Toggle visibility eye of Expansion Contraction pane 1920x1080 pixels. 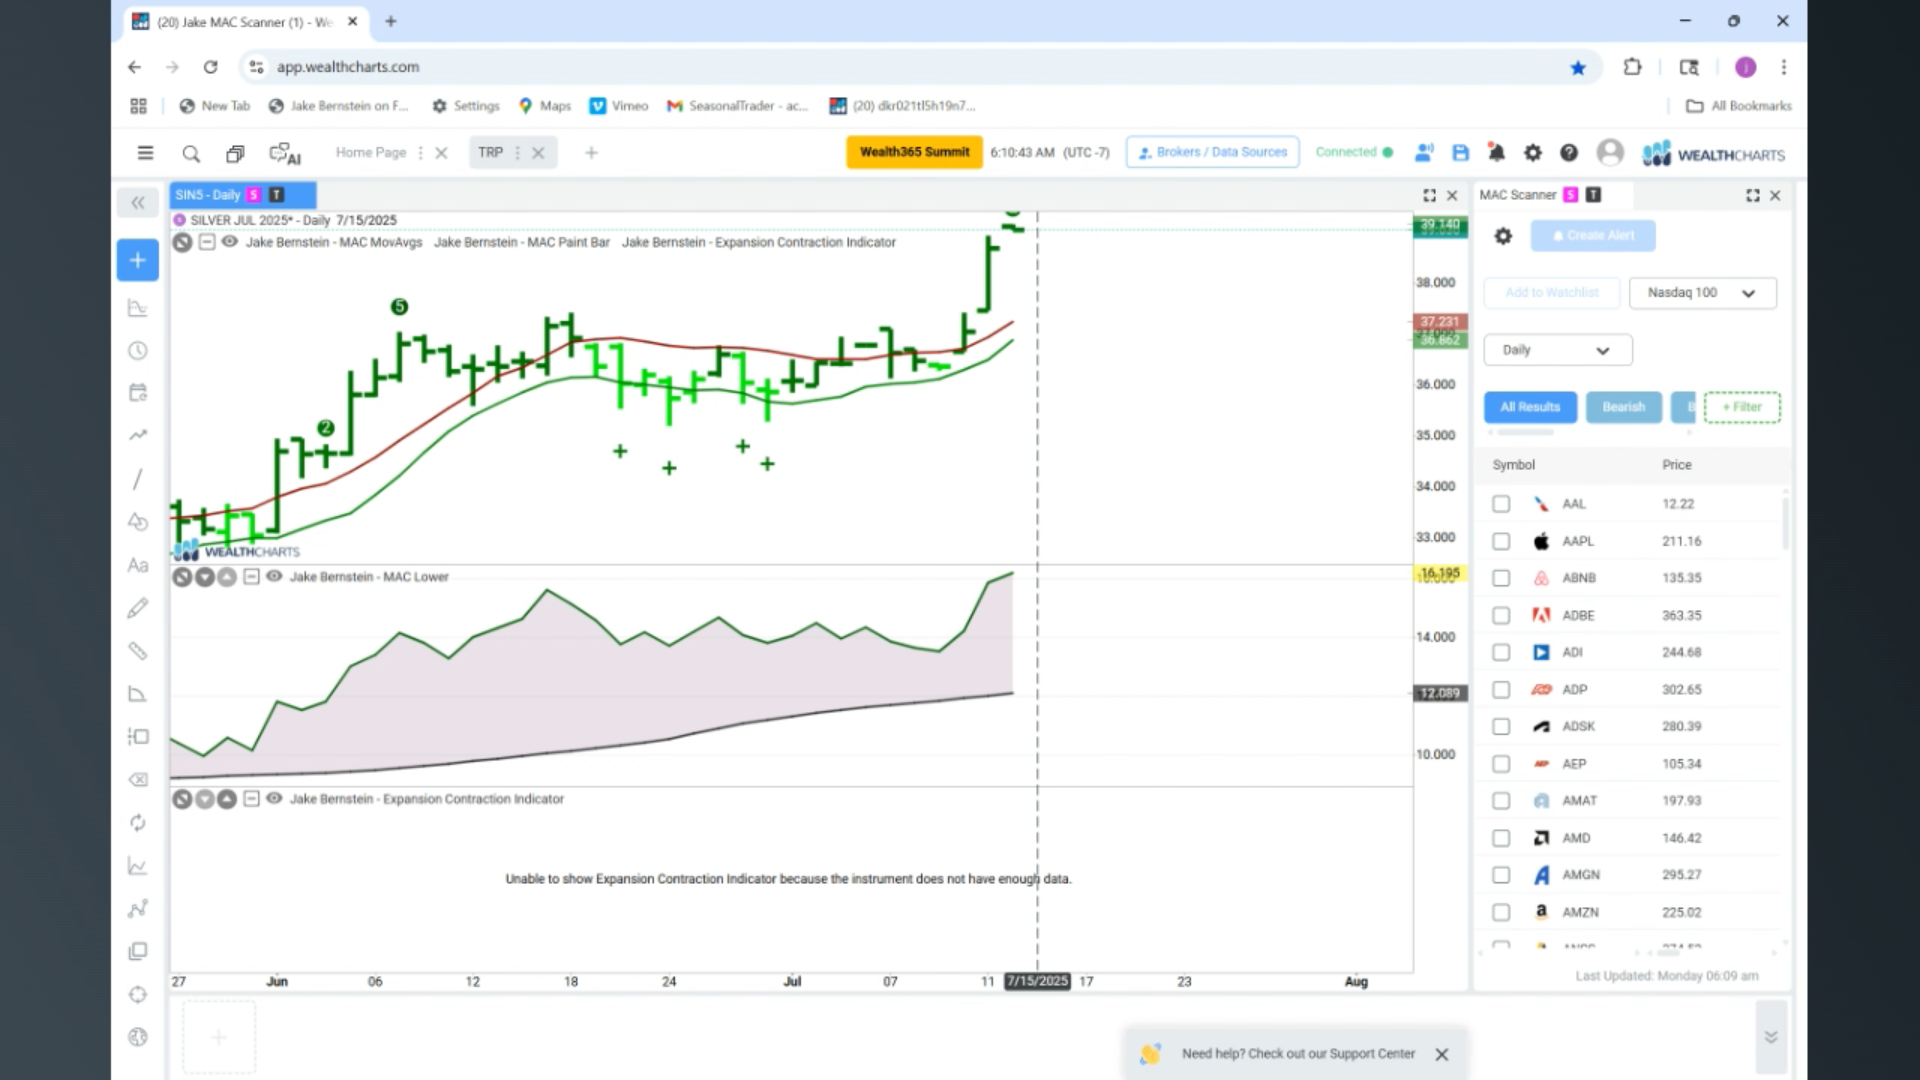click(274, 799)
